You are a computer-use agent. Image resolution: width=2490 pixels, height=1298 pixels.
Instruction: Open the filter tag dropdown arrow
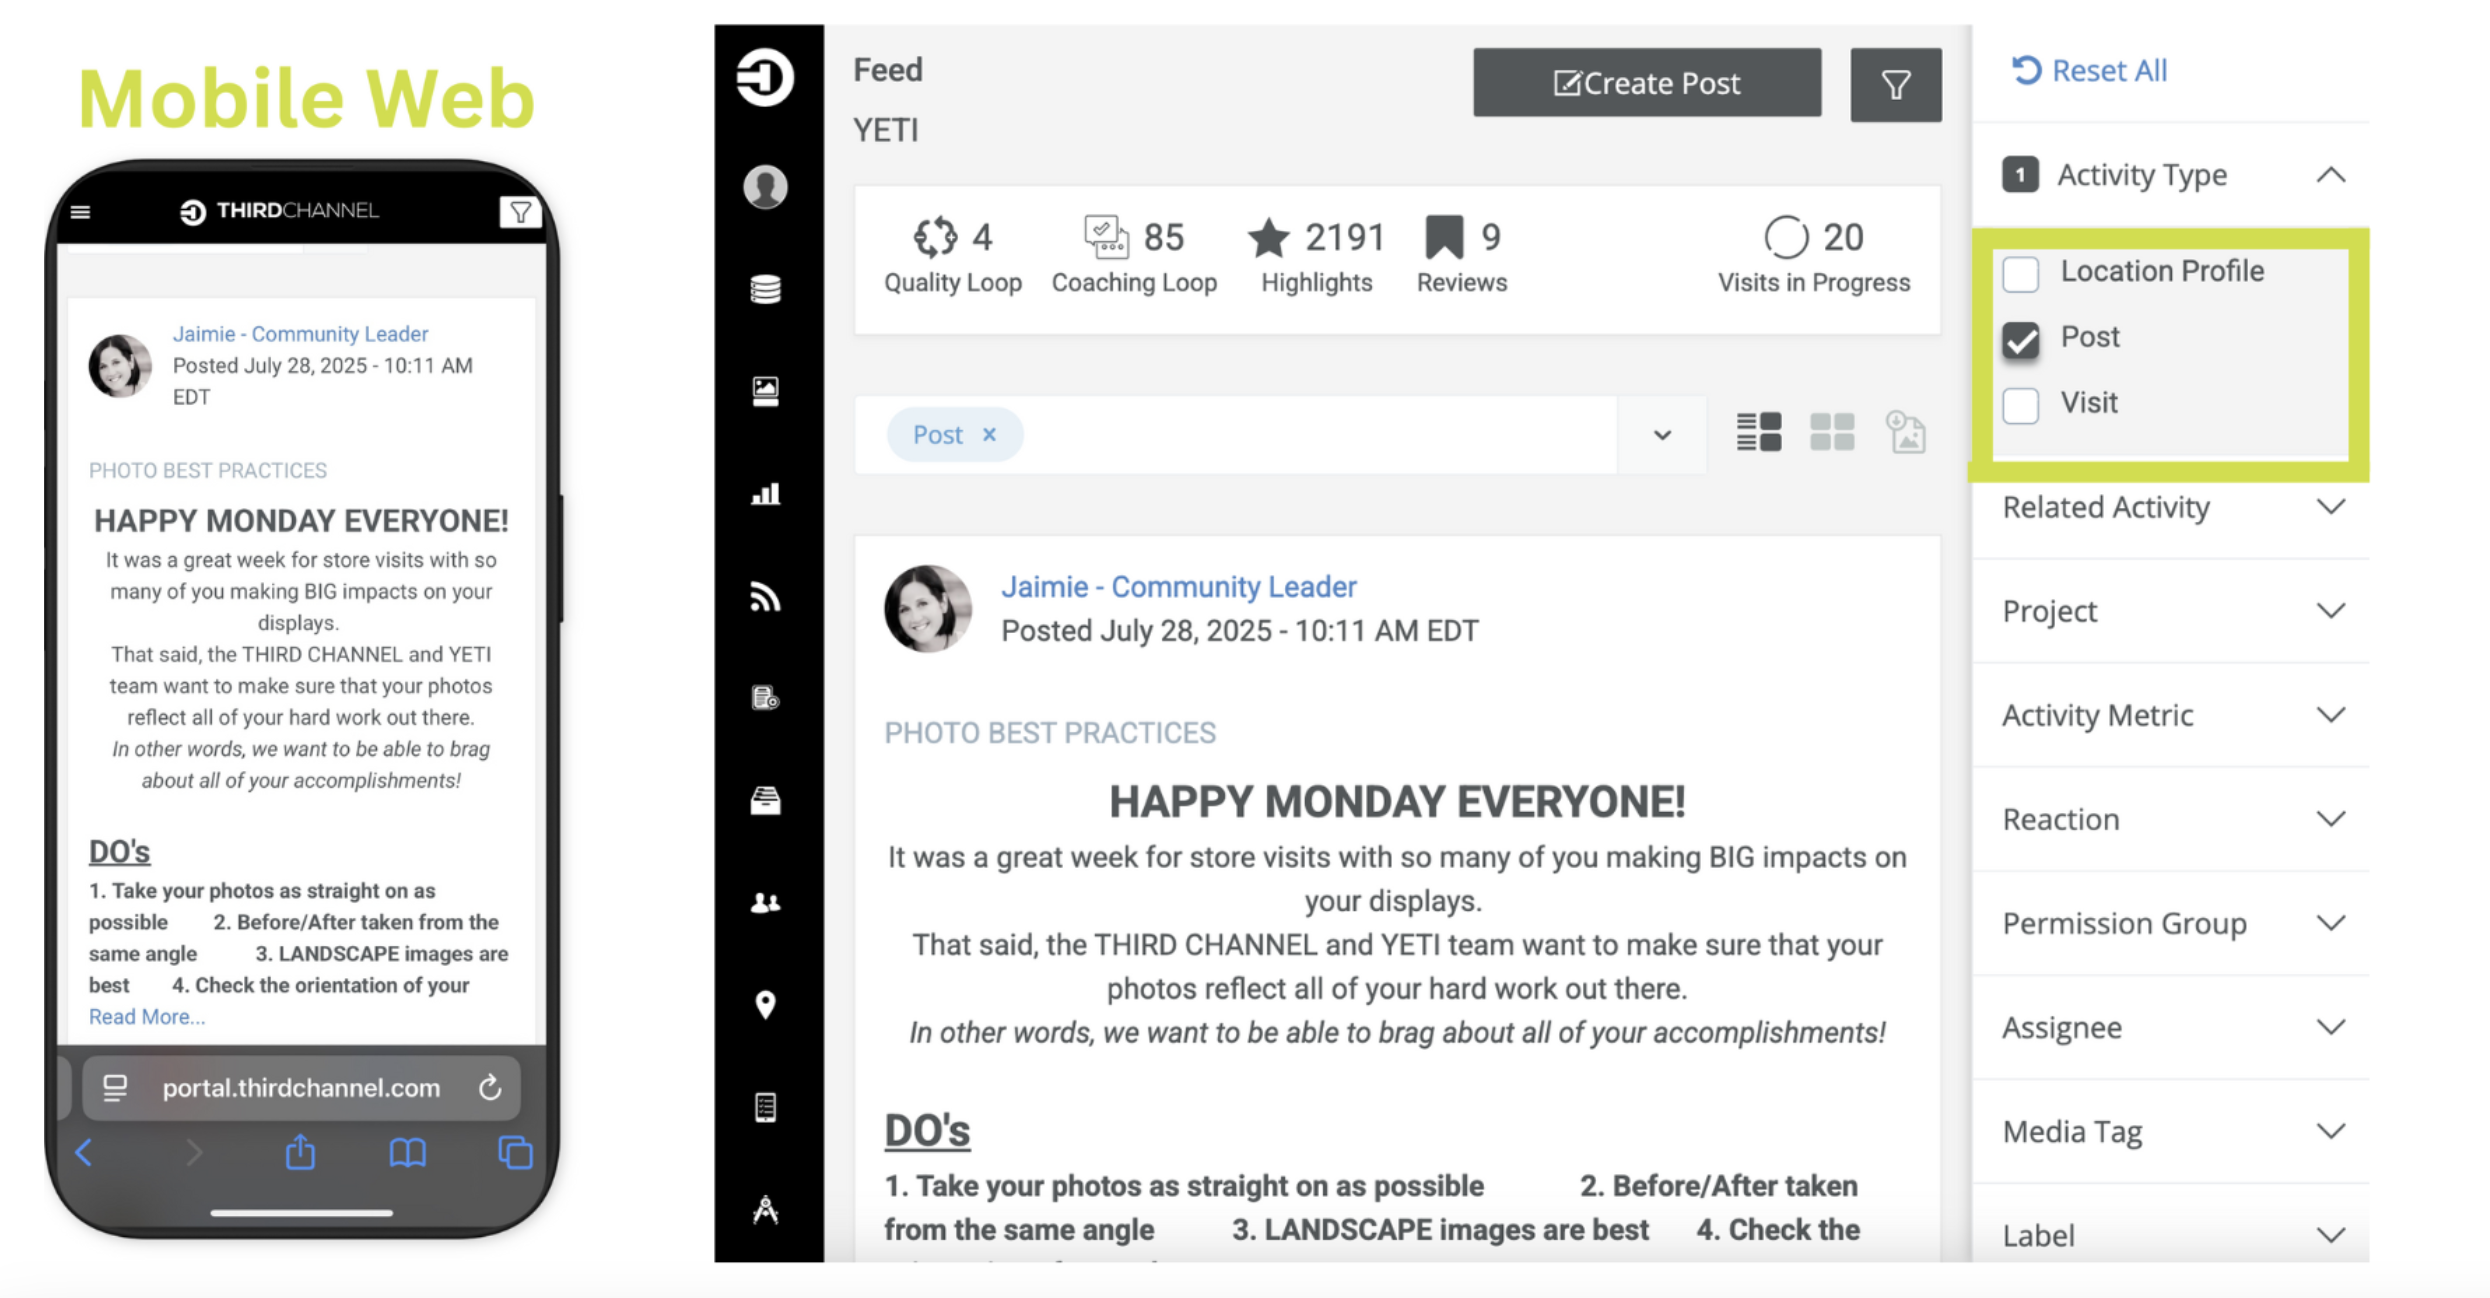click(x=1662, y=435)
